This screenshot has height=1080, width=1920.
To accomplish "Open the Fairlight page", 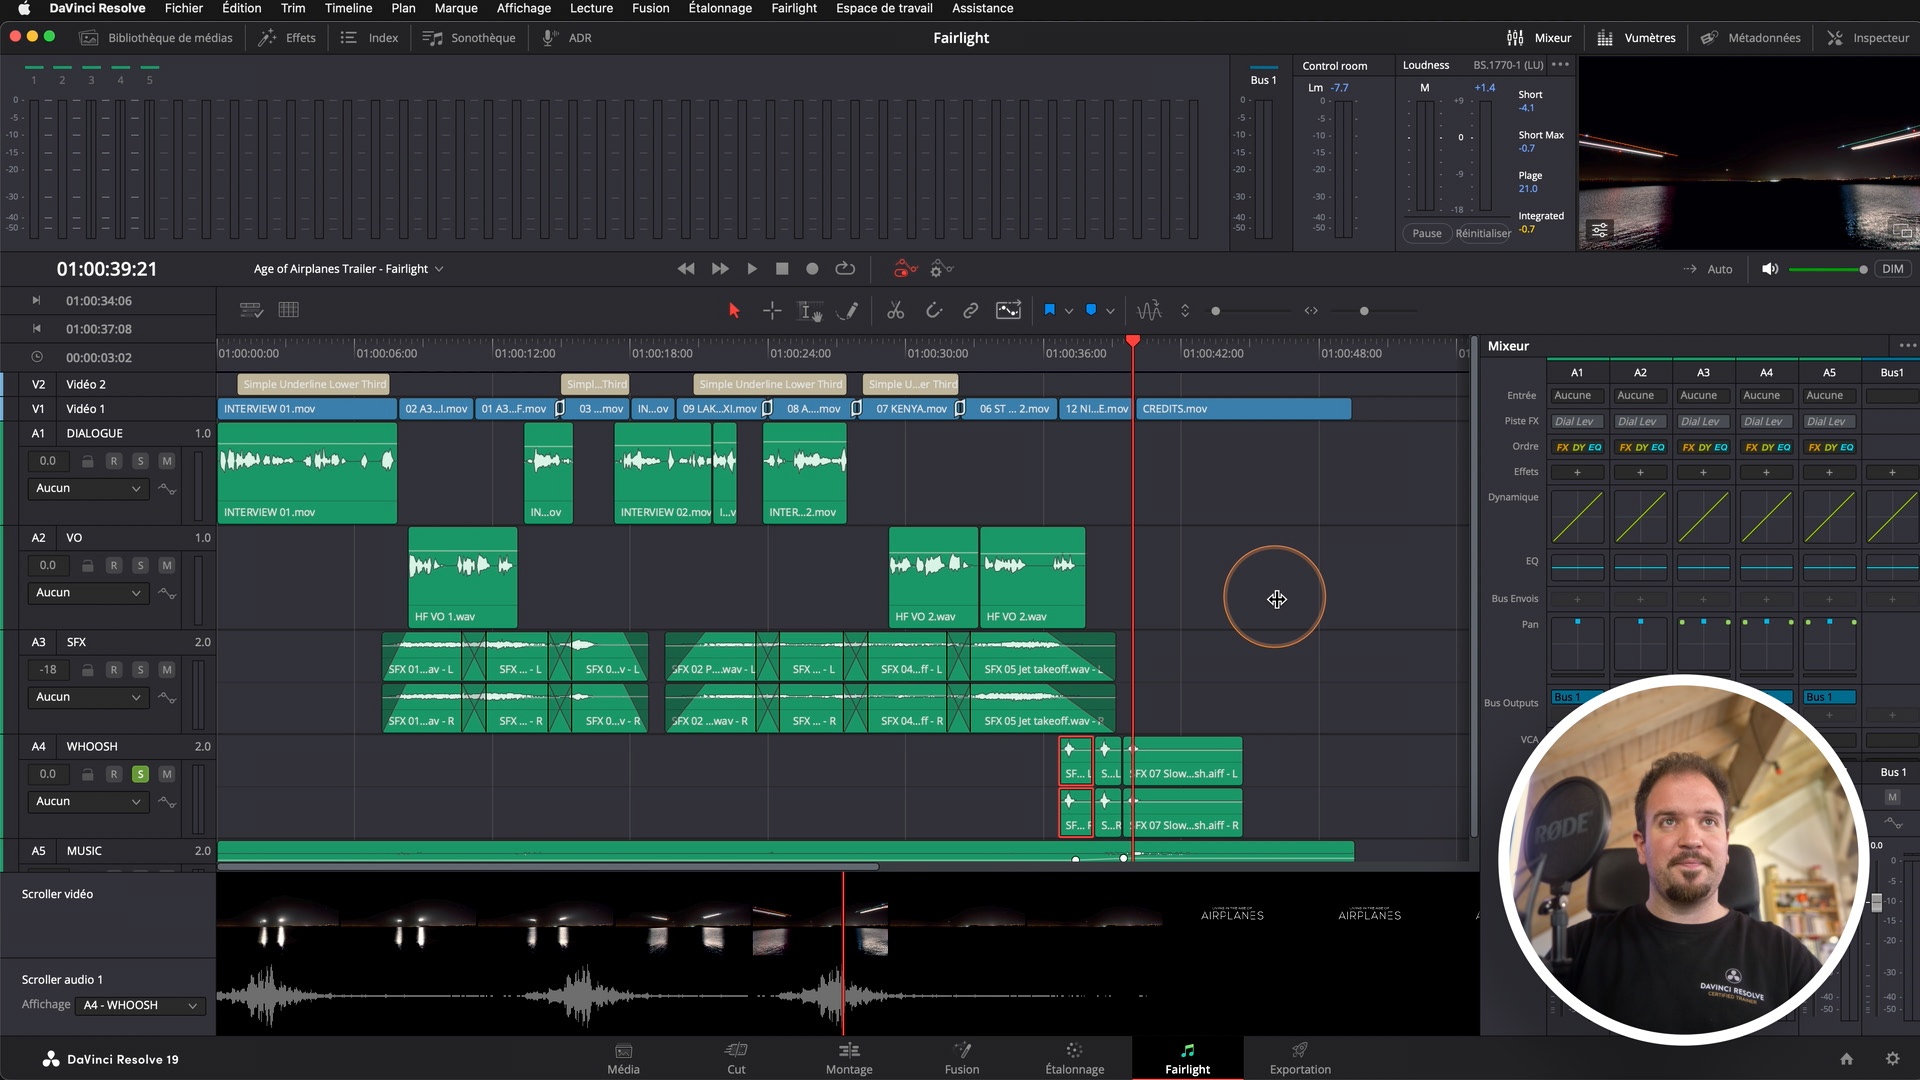I will click(1187, 1058).
